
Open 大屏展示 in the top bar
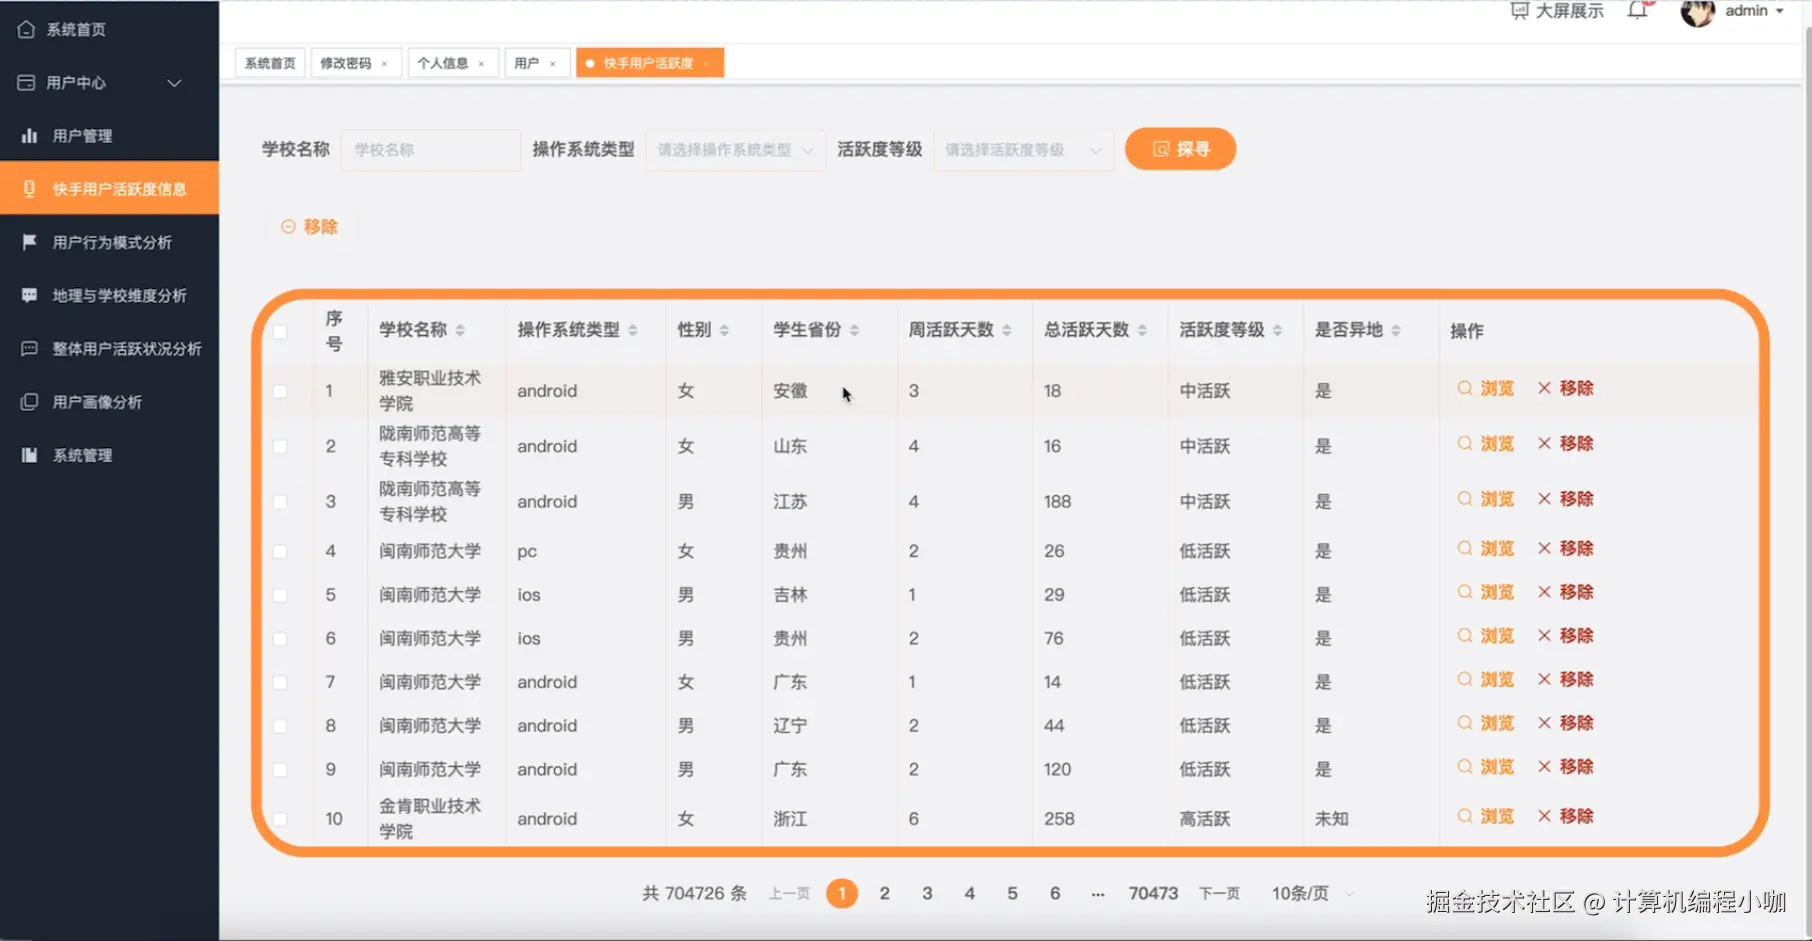[x=1557, y=11]
